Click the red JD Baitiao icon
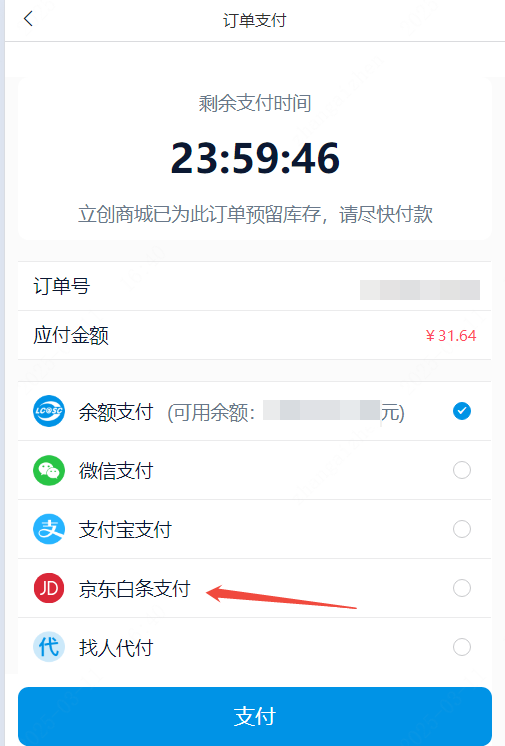The width and height of the screenshot is (505, 746). [49, 588]
